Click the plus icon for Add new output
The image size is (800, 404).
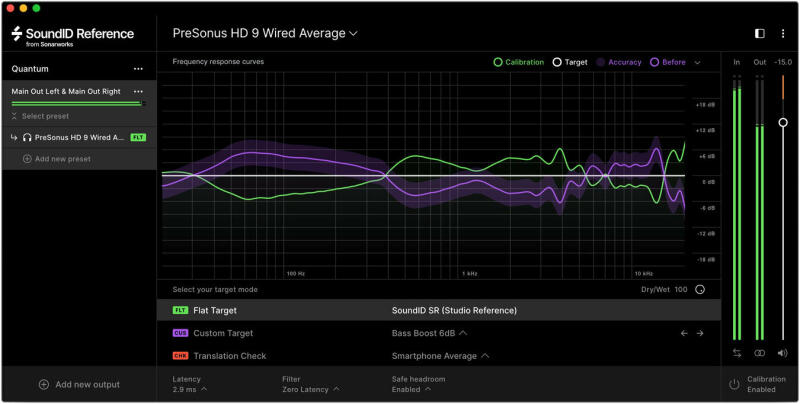tap(44, 385)
